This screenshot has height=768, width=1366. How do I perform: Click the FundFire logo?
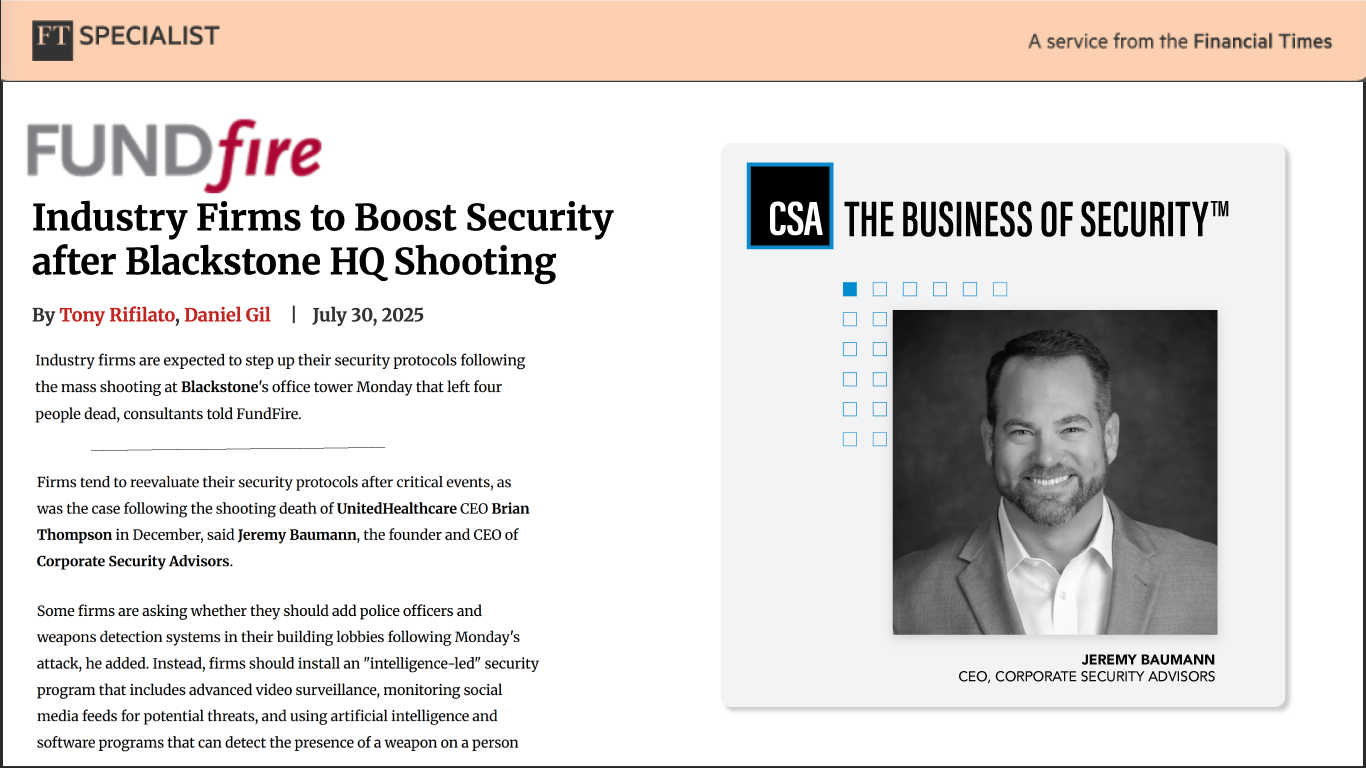coord(174,154)
